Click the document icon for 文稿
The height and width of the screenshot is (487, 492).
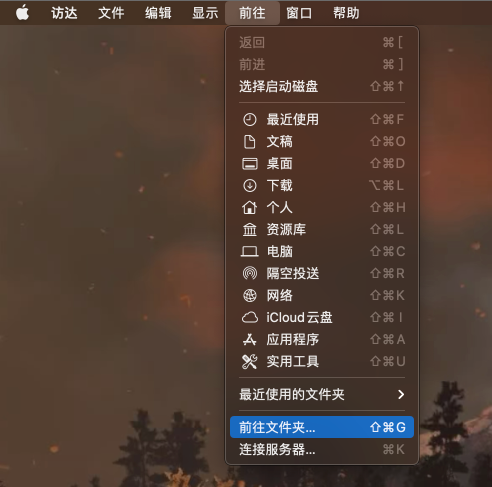click(250, 142)
